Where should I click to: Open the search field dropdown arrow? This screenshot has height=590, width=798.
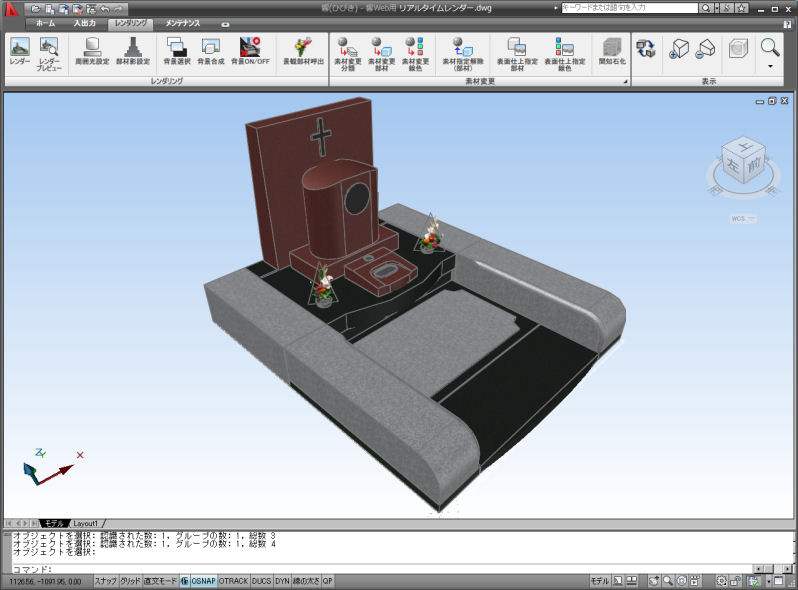pos(719,7)
